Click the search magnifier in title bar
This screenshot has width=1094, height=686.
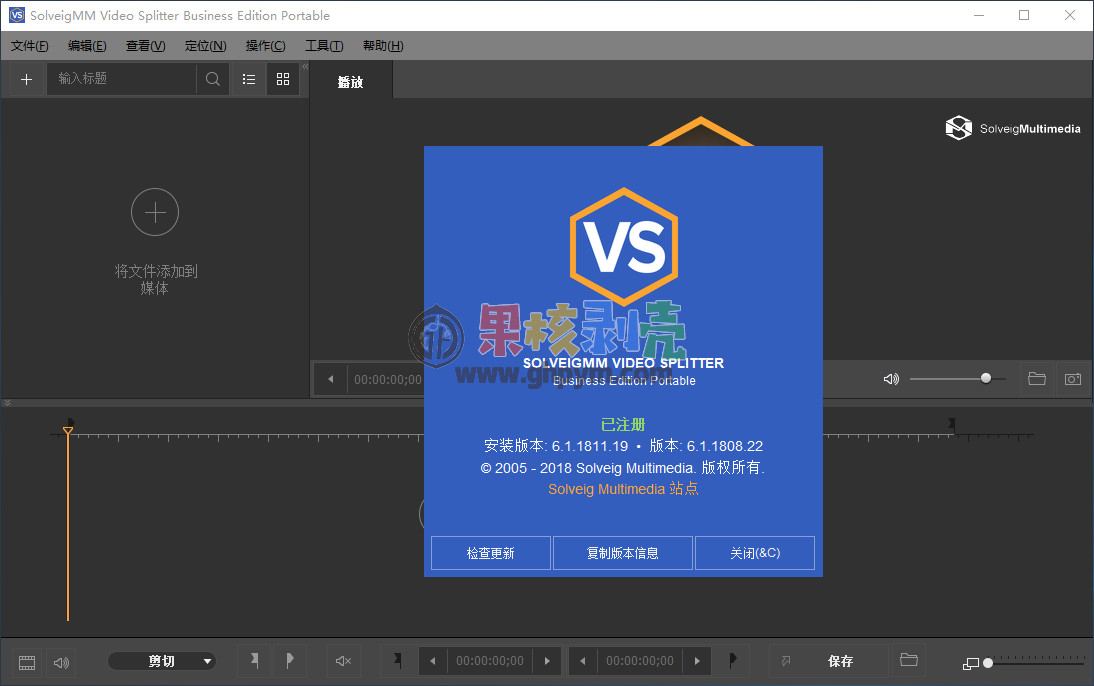(x=213, y=79)
